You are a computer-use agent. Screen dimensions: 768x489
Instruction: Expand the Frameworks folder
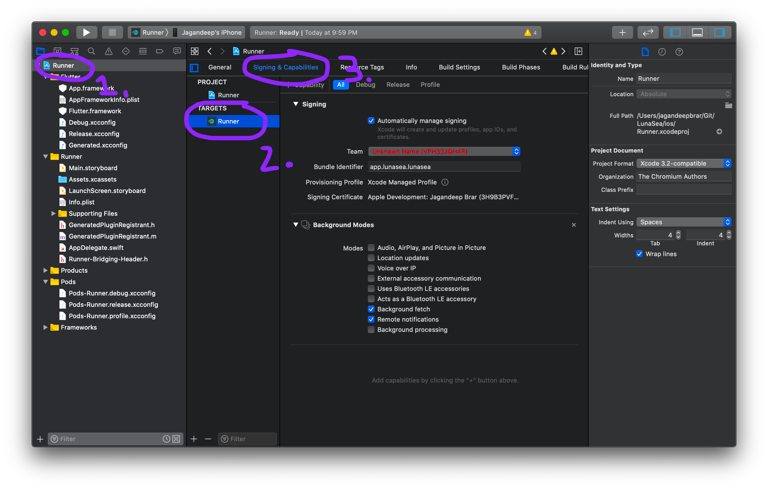[x=46, y=327]
